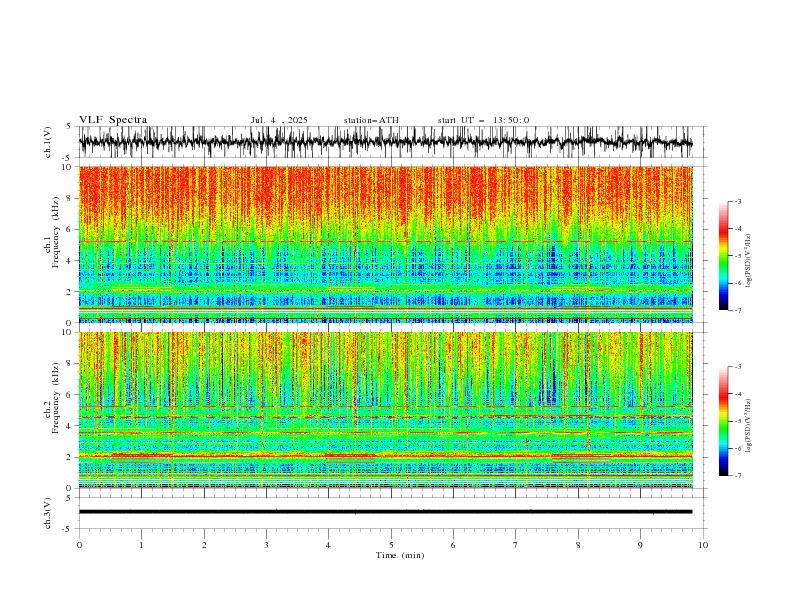This screenshot has height=612, width=792.
Task: Click the "Time (min)" x-axis title
Action: tap(400, 555)
